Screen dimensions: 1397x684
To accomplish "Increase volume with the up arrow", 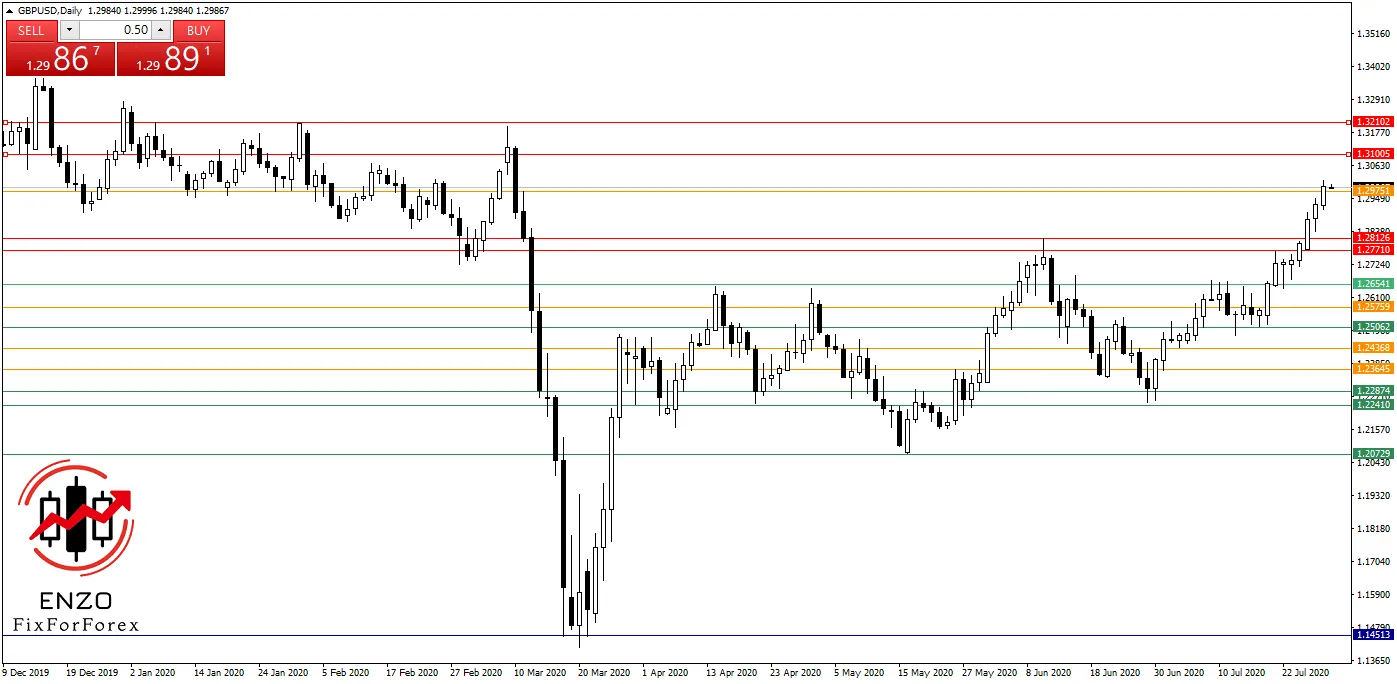I will [x=162, y=30].
